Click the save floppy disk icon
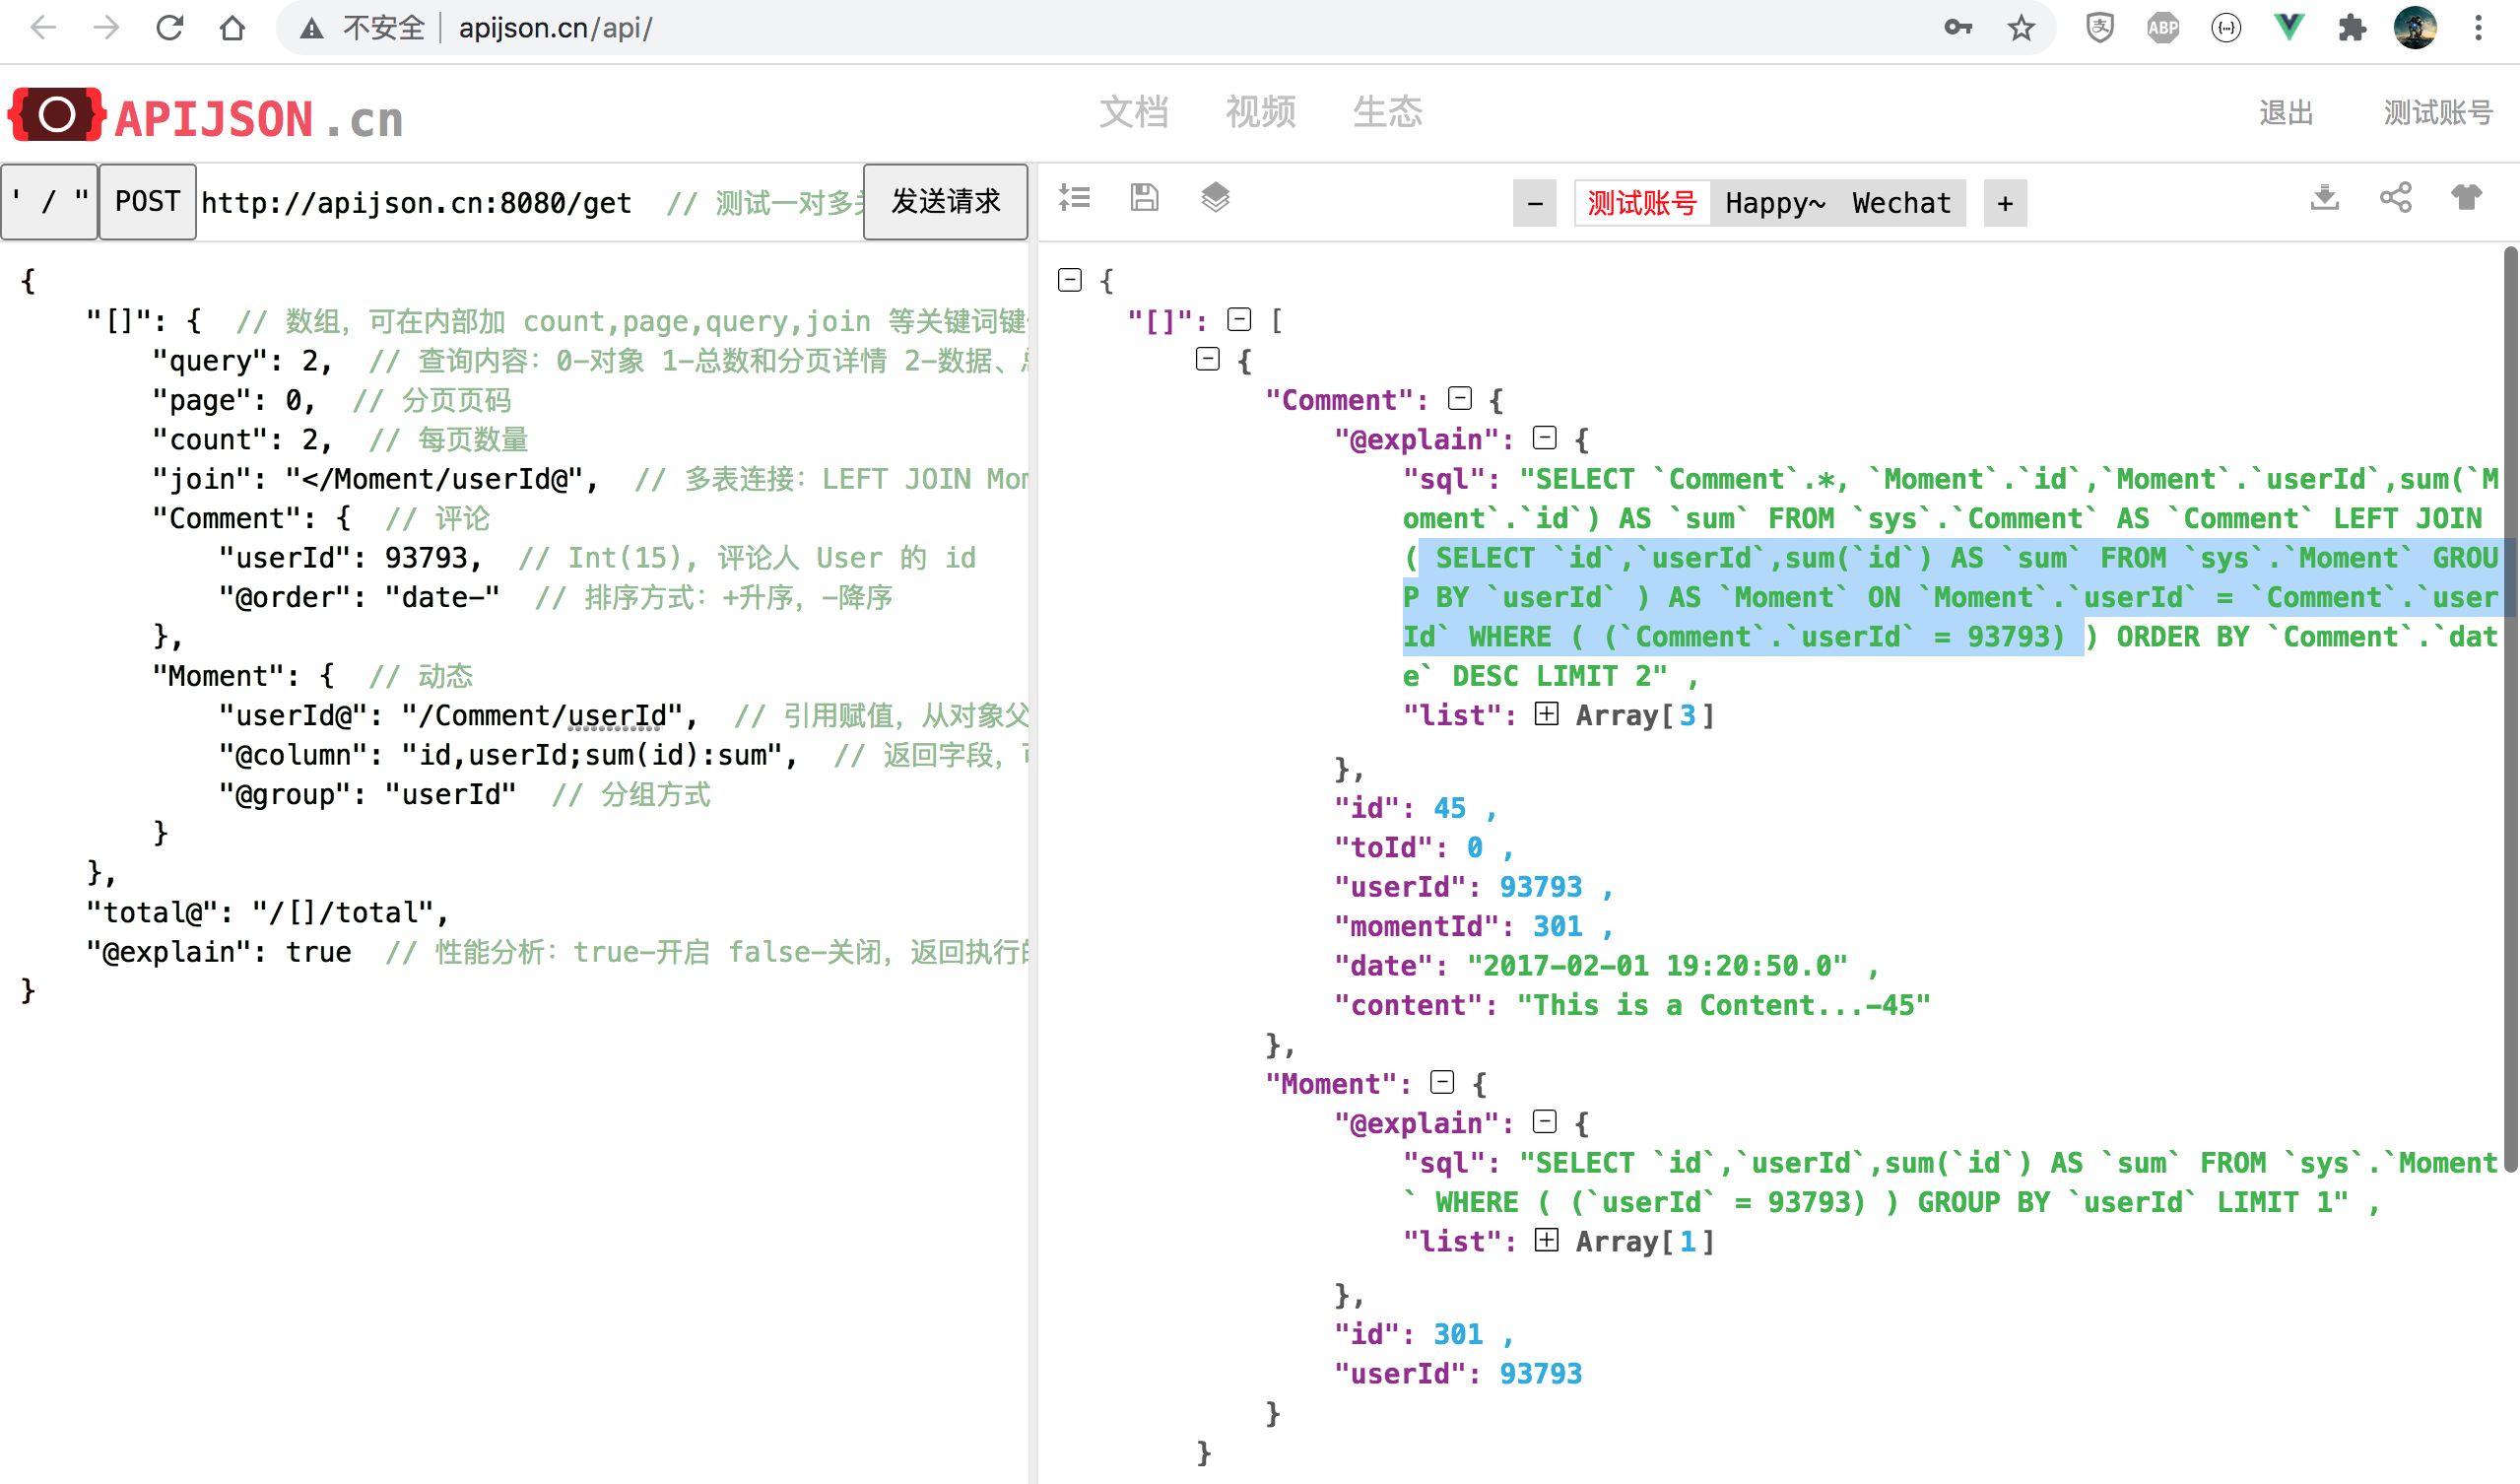 click(x=1144, y=198)
